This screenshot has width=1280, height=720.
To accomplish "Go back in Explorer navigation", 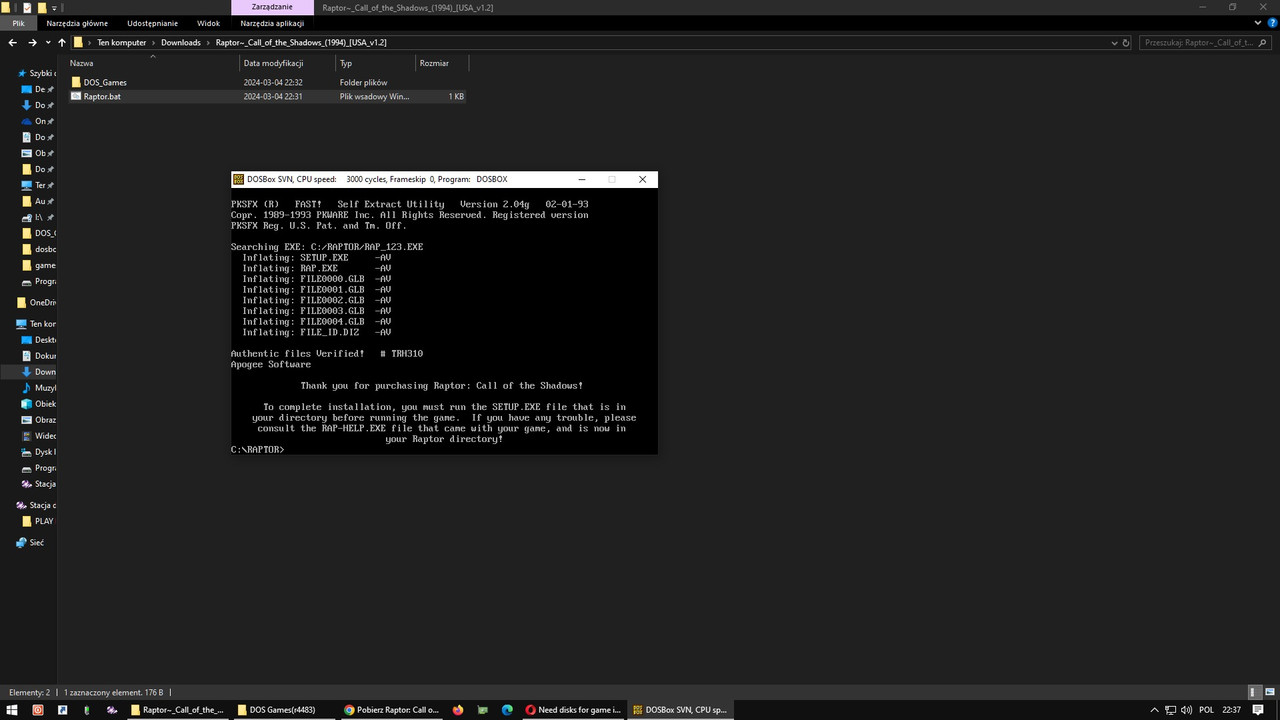I will [12, 43].
